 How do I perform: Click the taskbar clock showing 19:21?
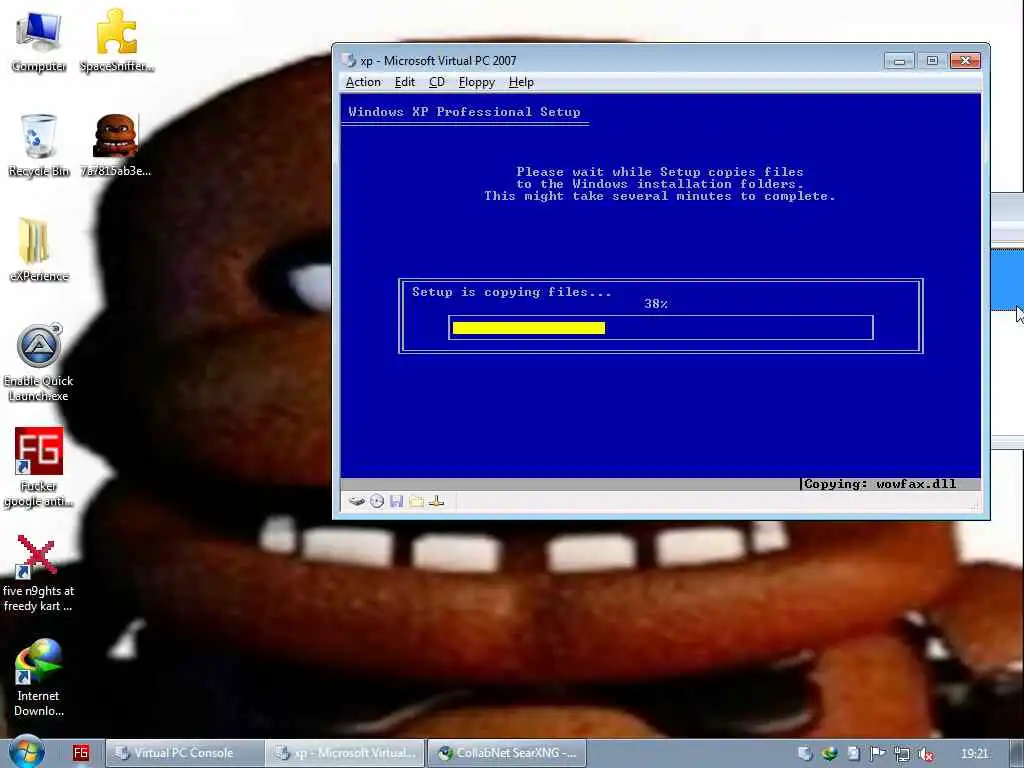pos(974,754)
